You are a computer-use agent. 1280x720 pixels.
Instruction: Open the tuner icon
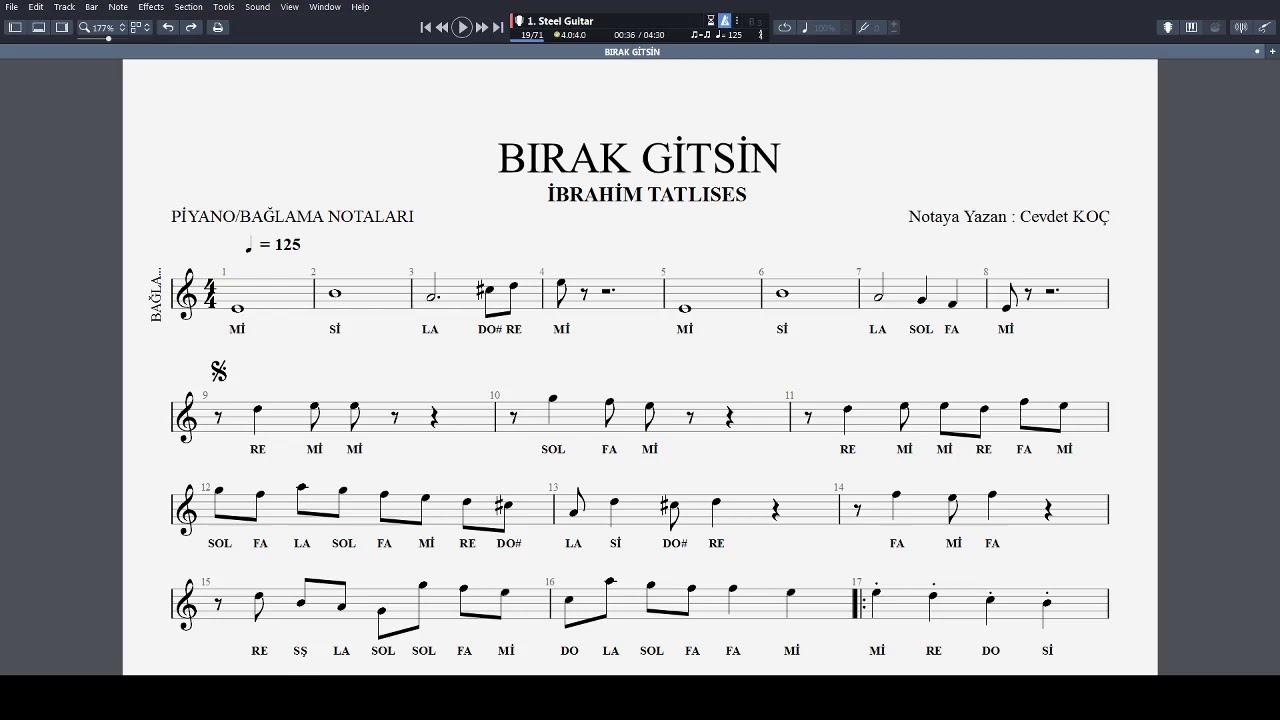click(1241, 28)
